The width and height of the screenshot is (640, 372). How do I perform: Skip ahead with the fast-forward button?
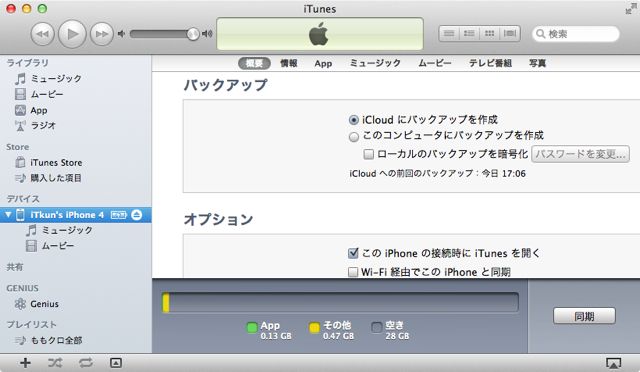102,34
